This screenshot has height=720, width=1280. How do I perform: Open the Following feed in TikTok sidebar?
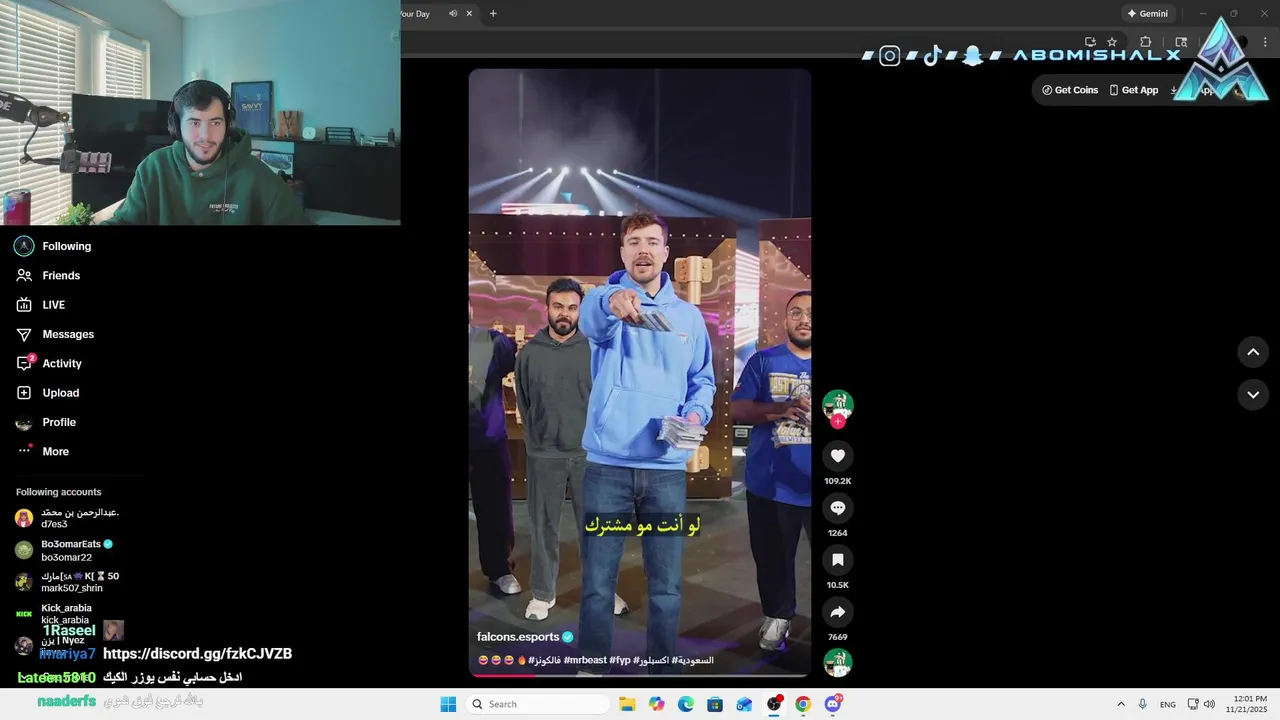[53, 246]
